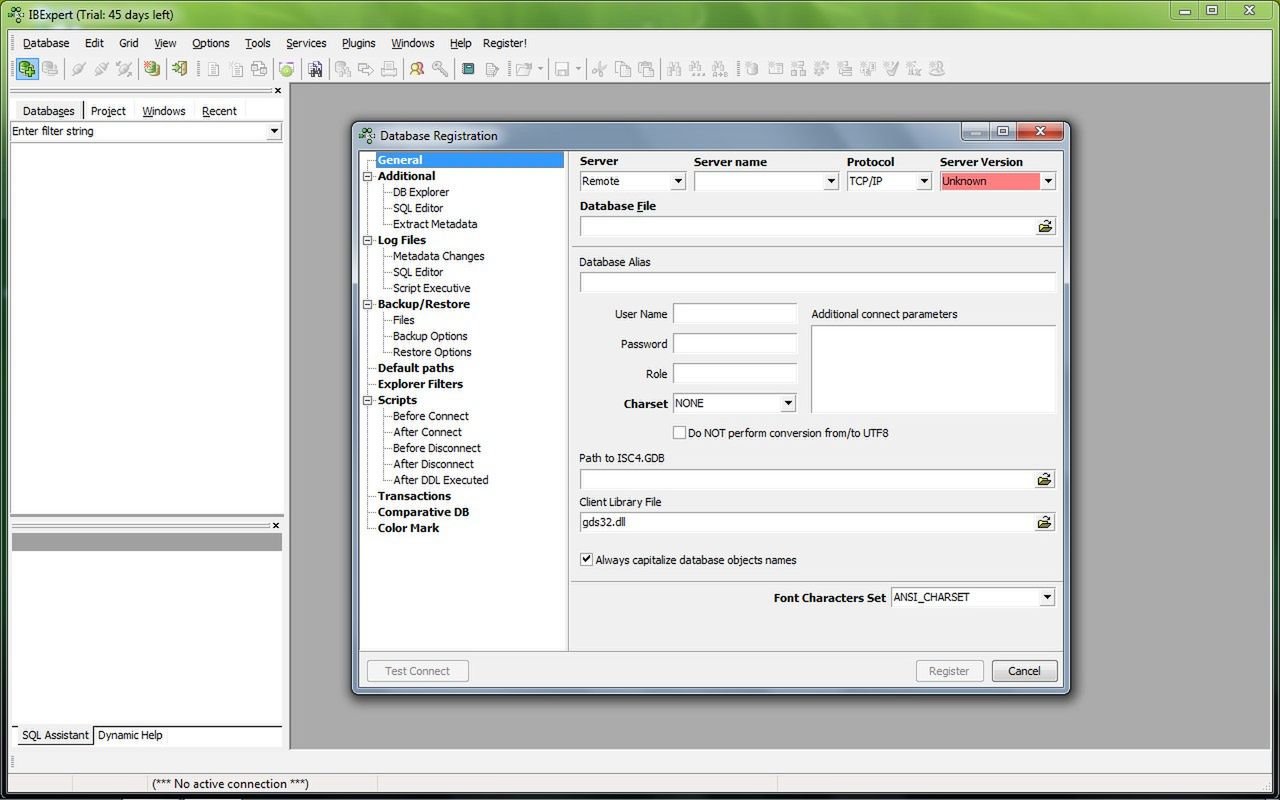Click the Database Alias input field
The width and height of the screenshot is (1280, 800).
coord(818,282)
